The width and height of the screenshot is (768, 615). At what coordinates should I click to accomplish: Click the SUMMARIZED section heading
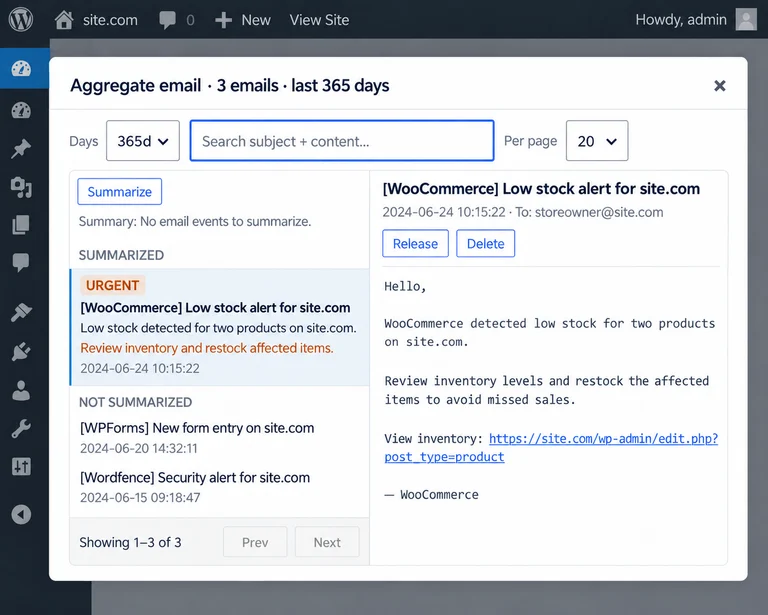click(121, 255)
